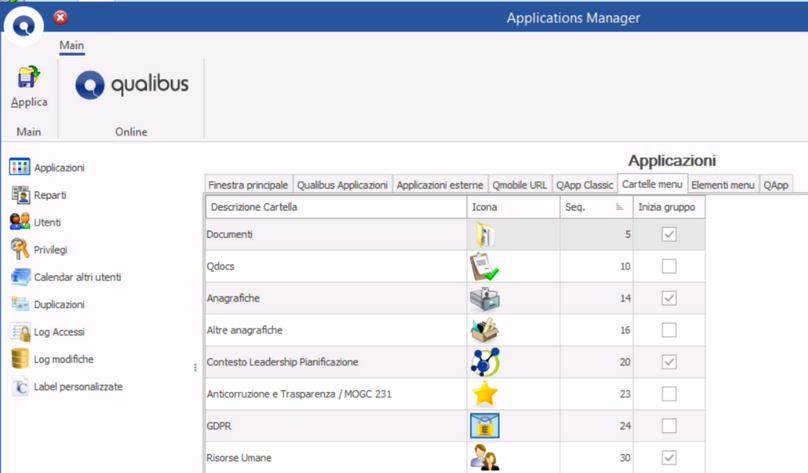Sort by the Seq. column header
808x473 pixels.
coord(594,207)
